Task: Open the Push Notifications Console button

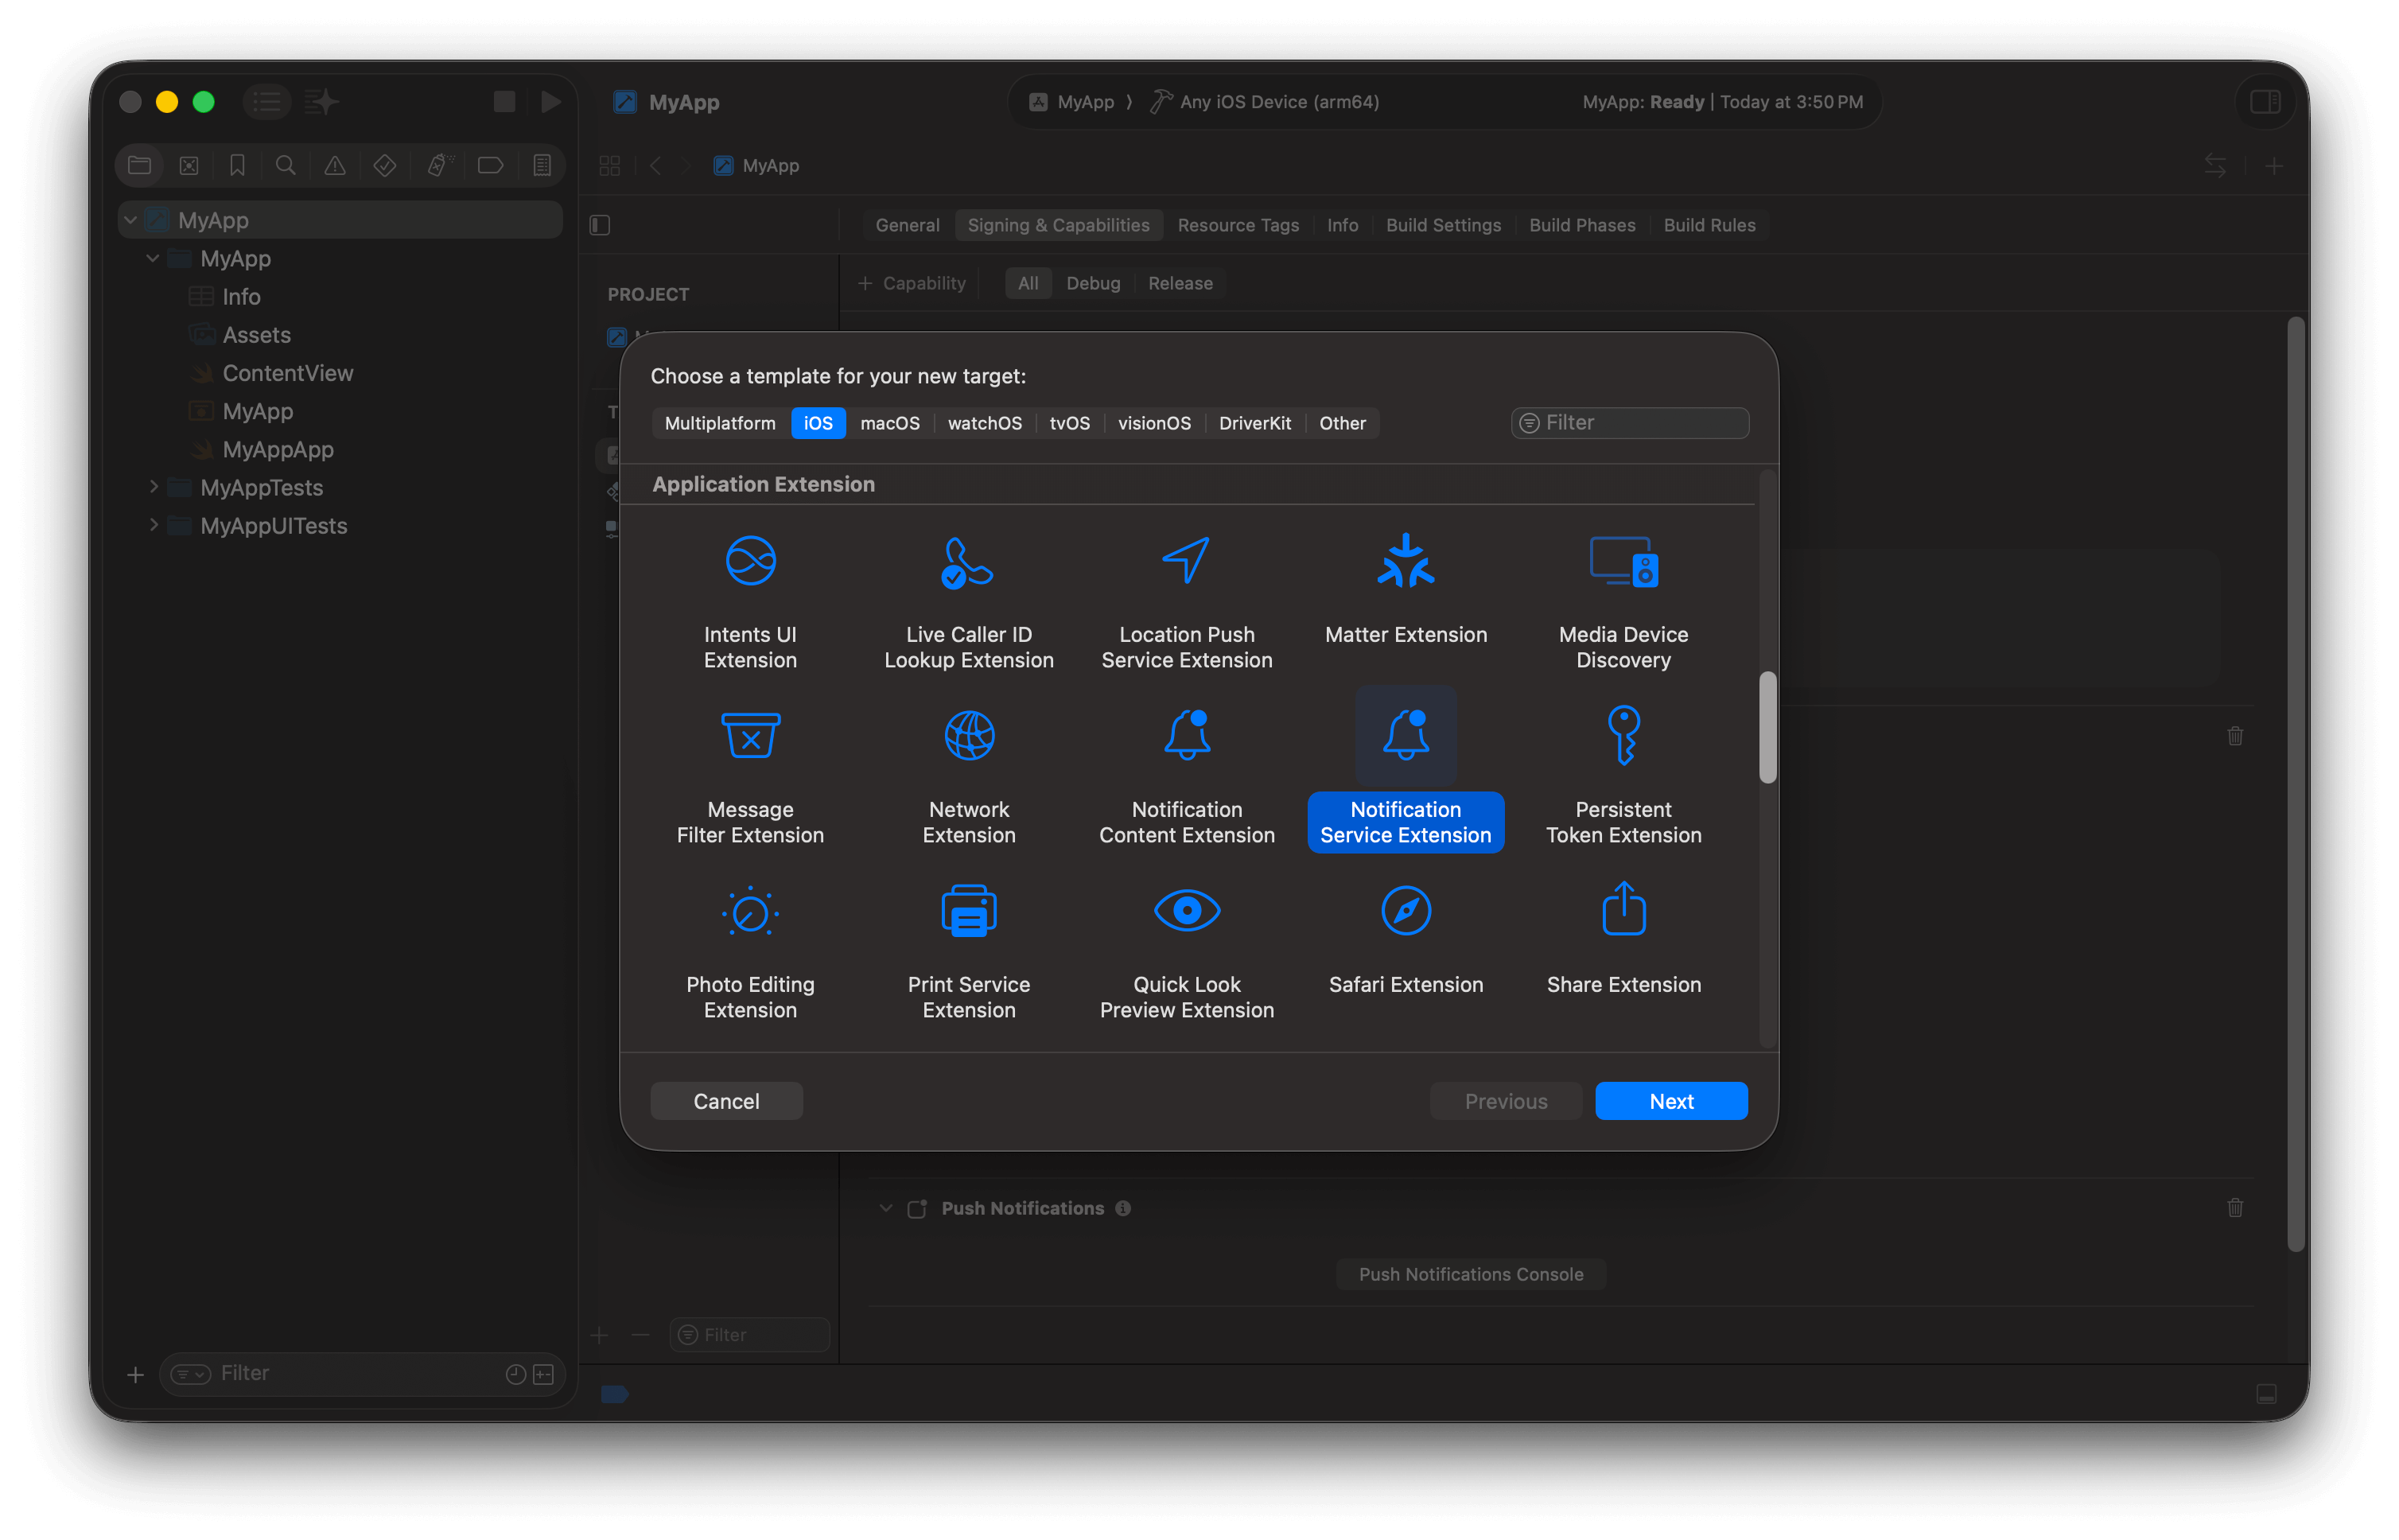Action: (1470, 1274)
